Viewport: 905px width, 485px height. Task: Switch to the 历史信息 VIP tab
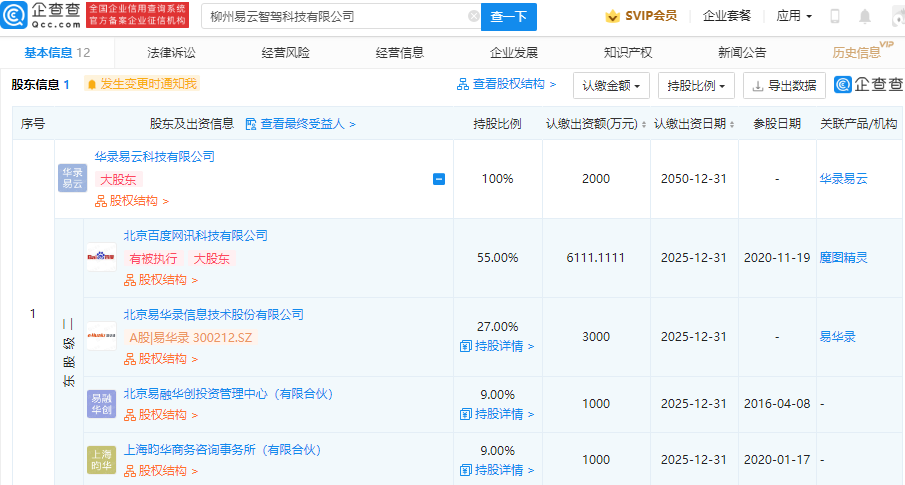[862, 51]
